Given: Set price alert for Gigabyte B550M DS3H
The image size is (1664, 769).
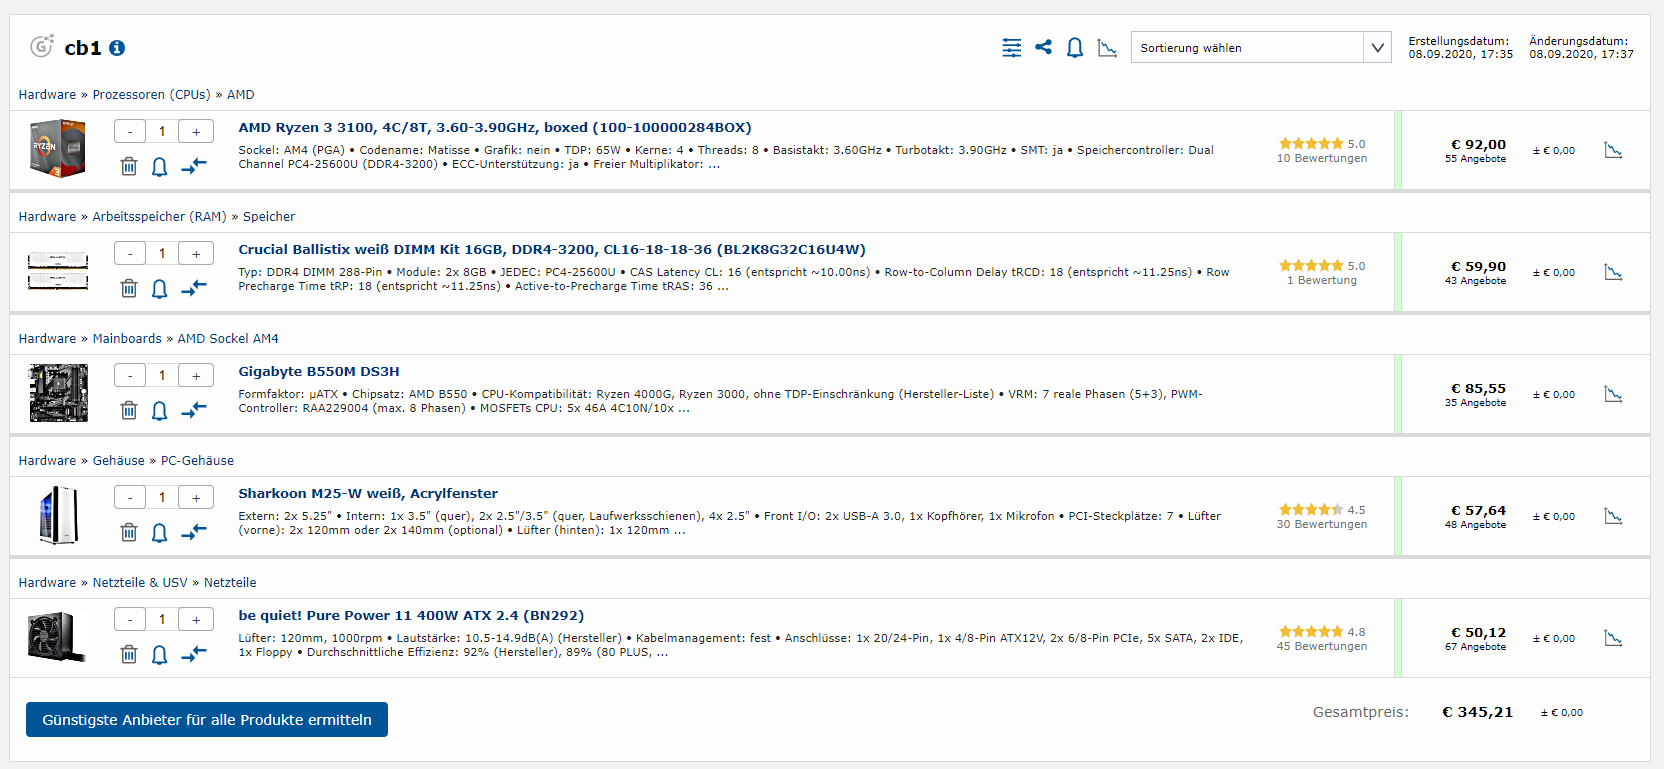Looking at the screenshot, I should pyautogui.click(x=159, y=410).
